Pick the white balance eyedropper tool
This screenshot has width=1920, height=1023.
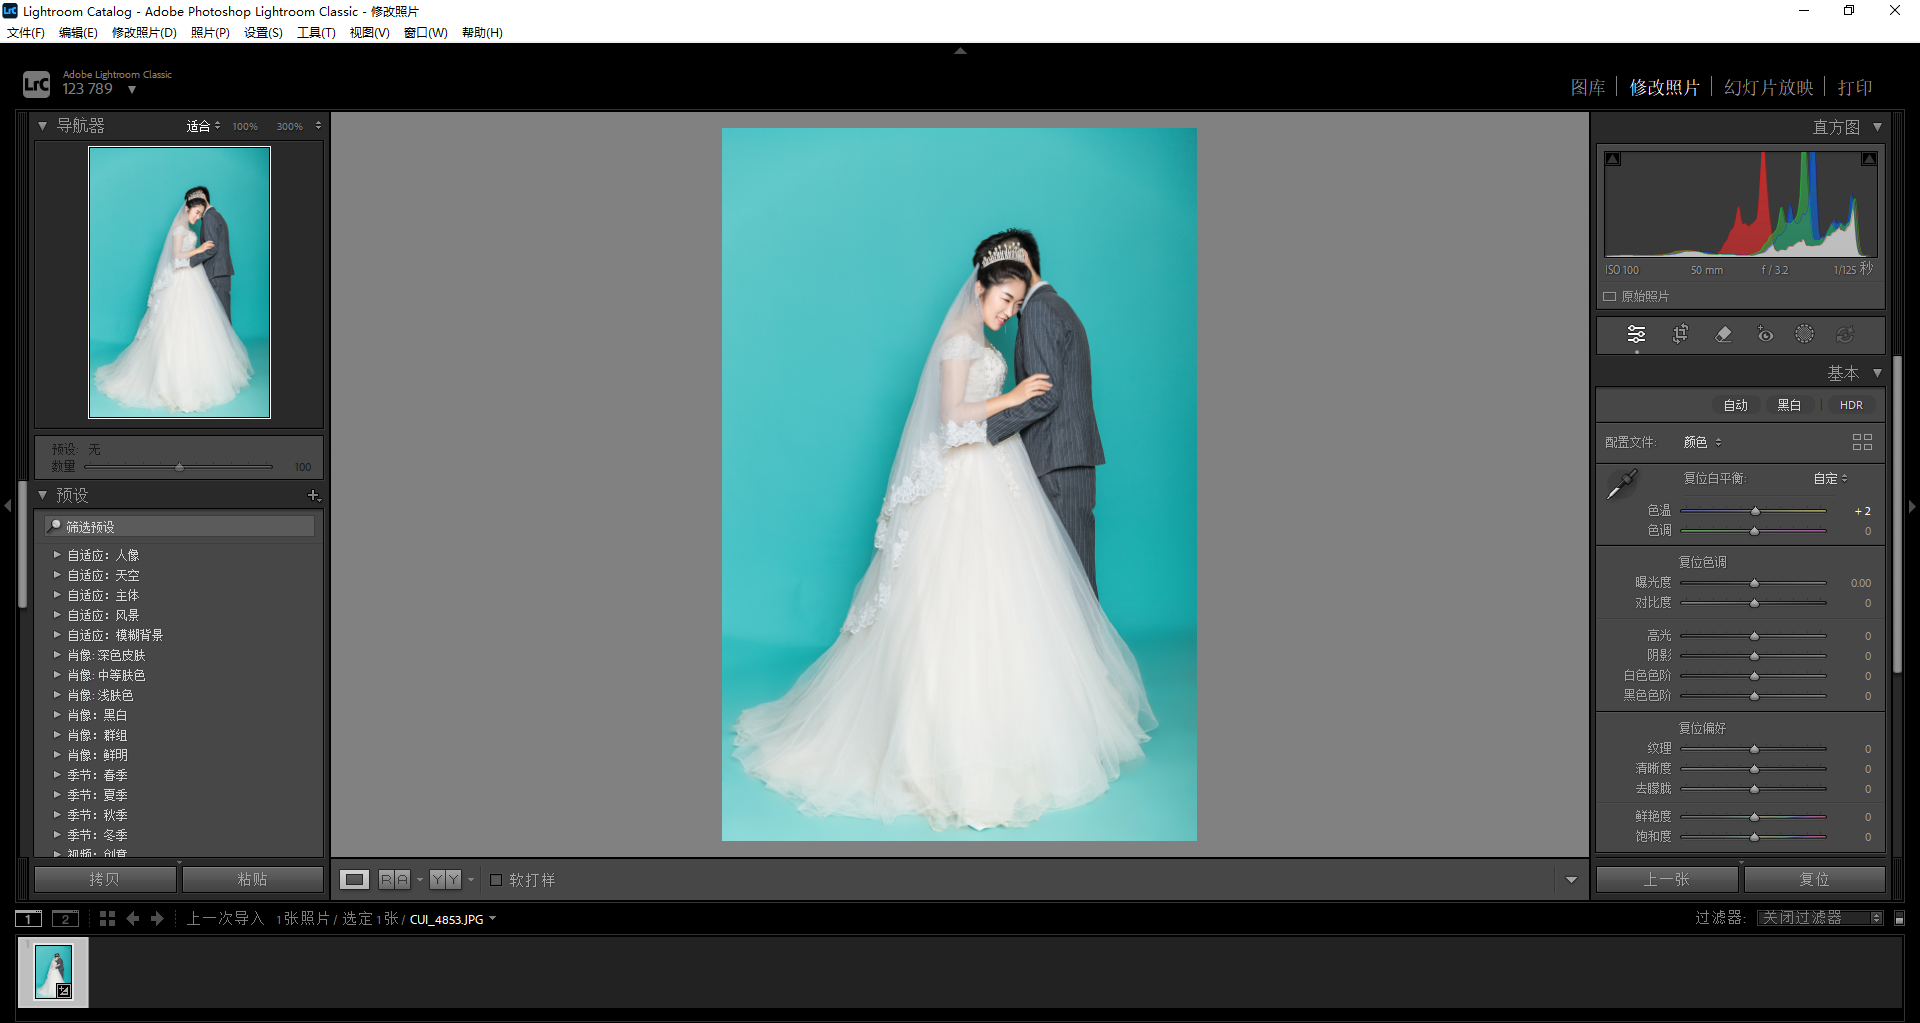(x=1621, y=484)
